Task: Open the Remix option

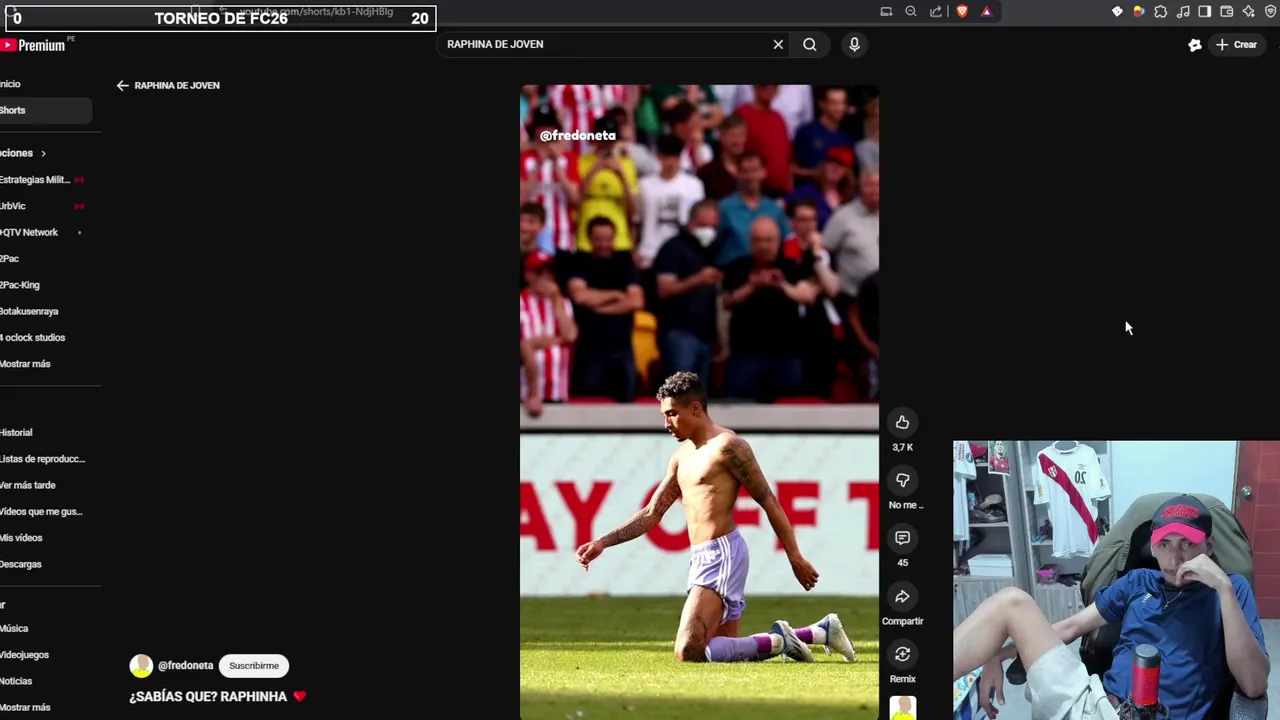Action: (902, 654)
